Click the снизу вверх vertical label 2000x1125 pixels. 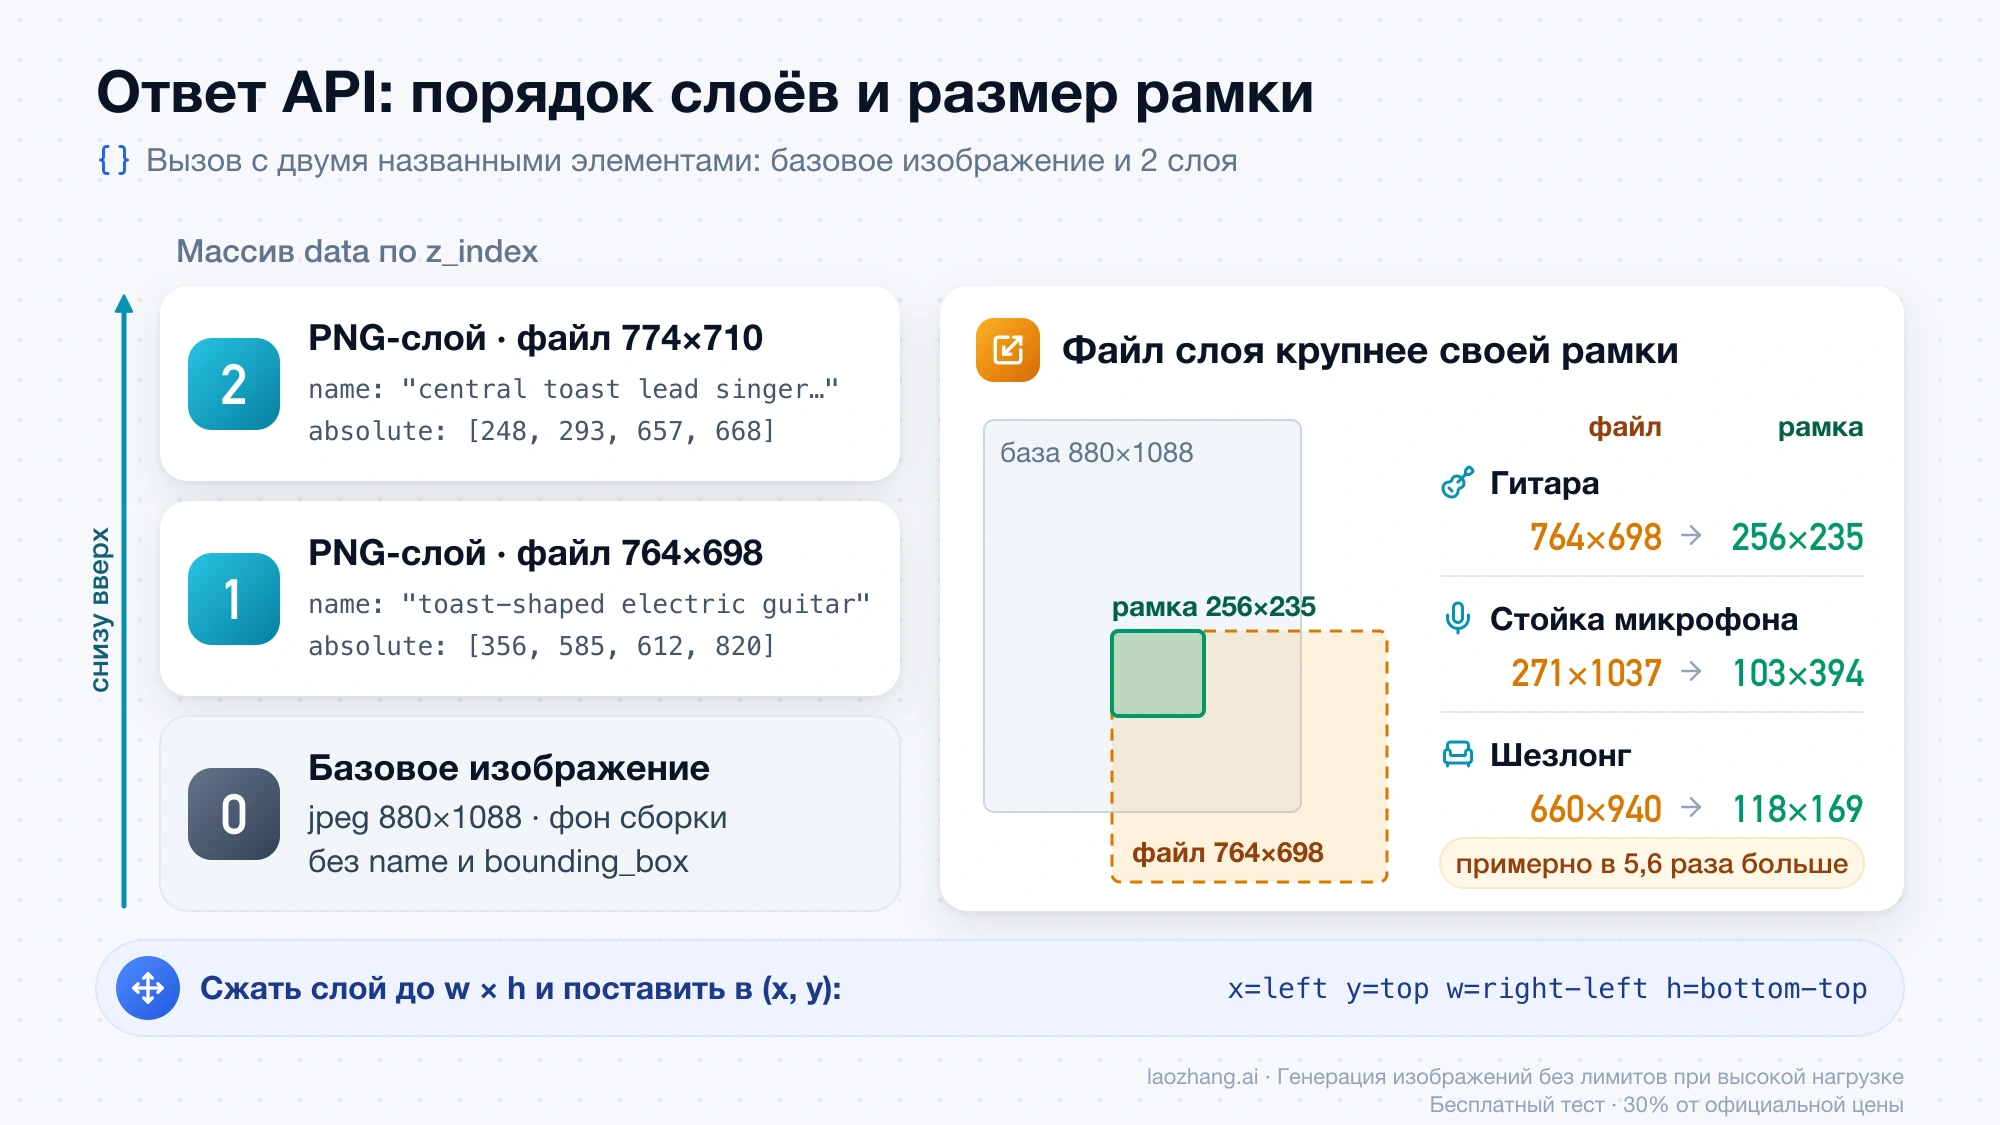point(100,610)
